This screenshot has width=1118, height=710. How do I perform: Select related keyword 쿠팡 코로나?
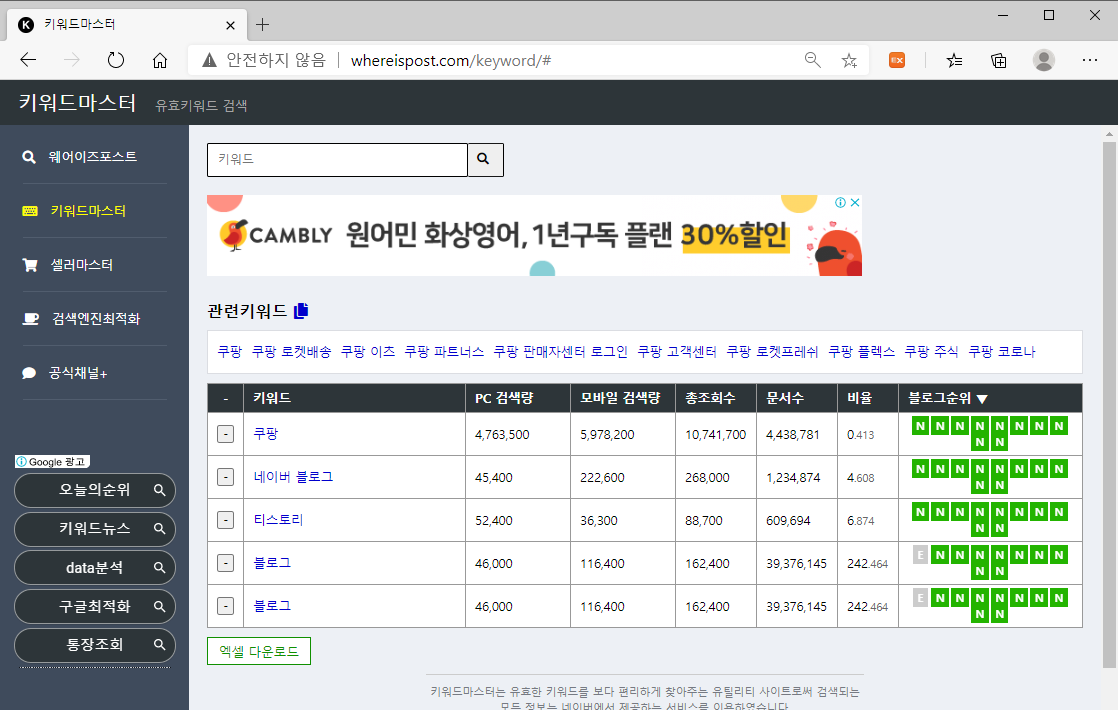[1002, 351]
